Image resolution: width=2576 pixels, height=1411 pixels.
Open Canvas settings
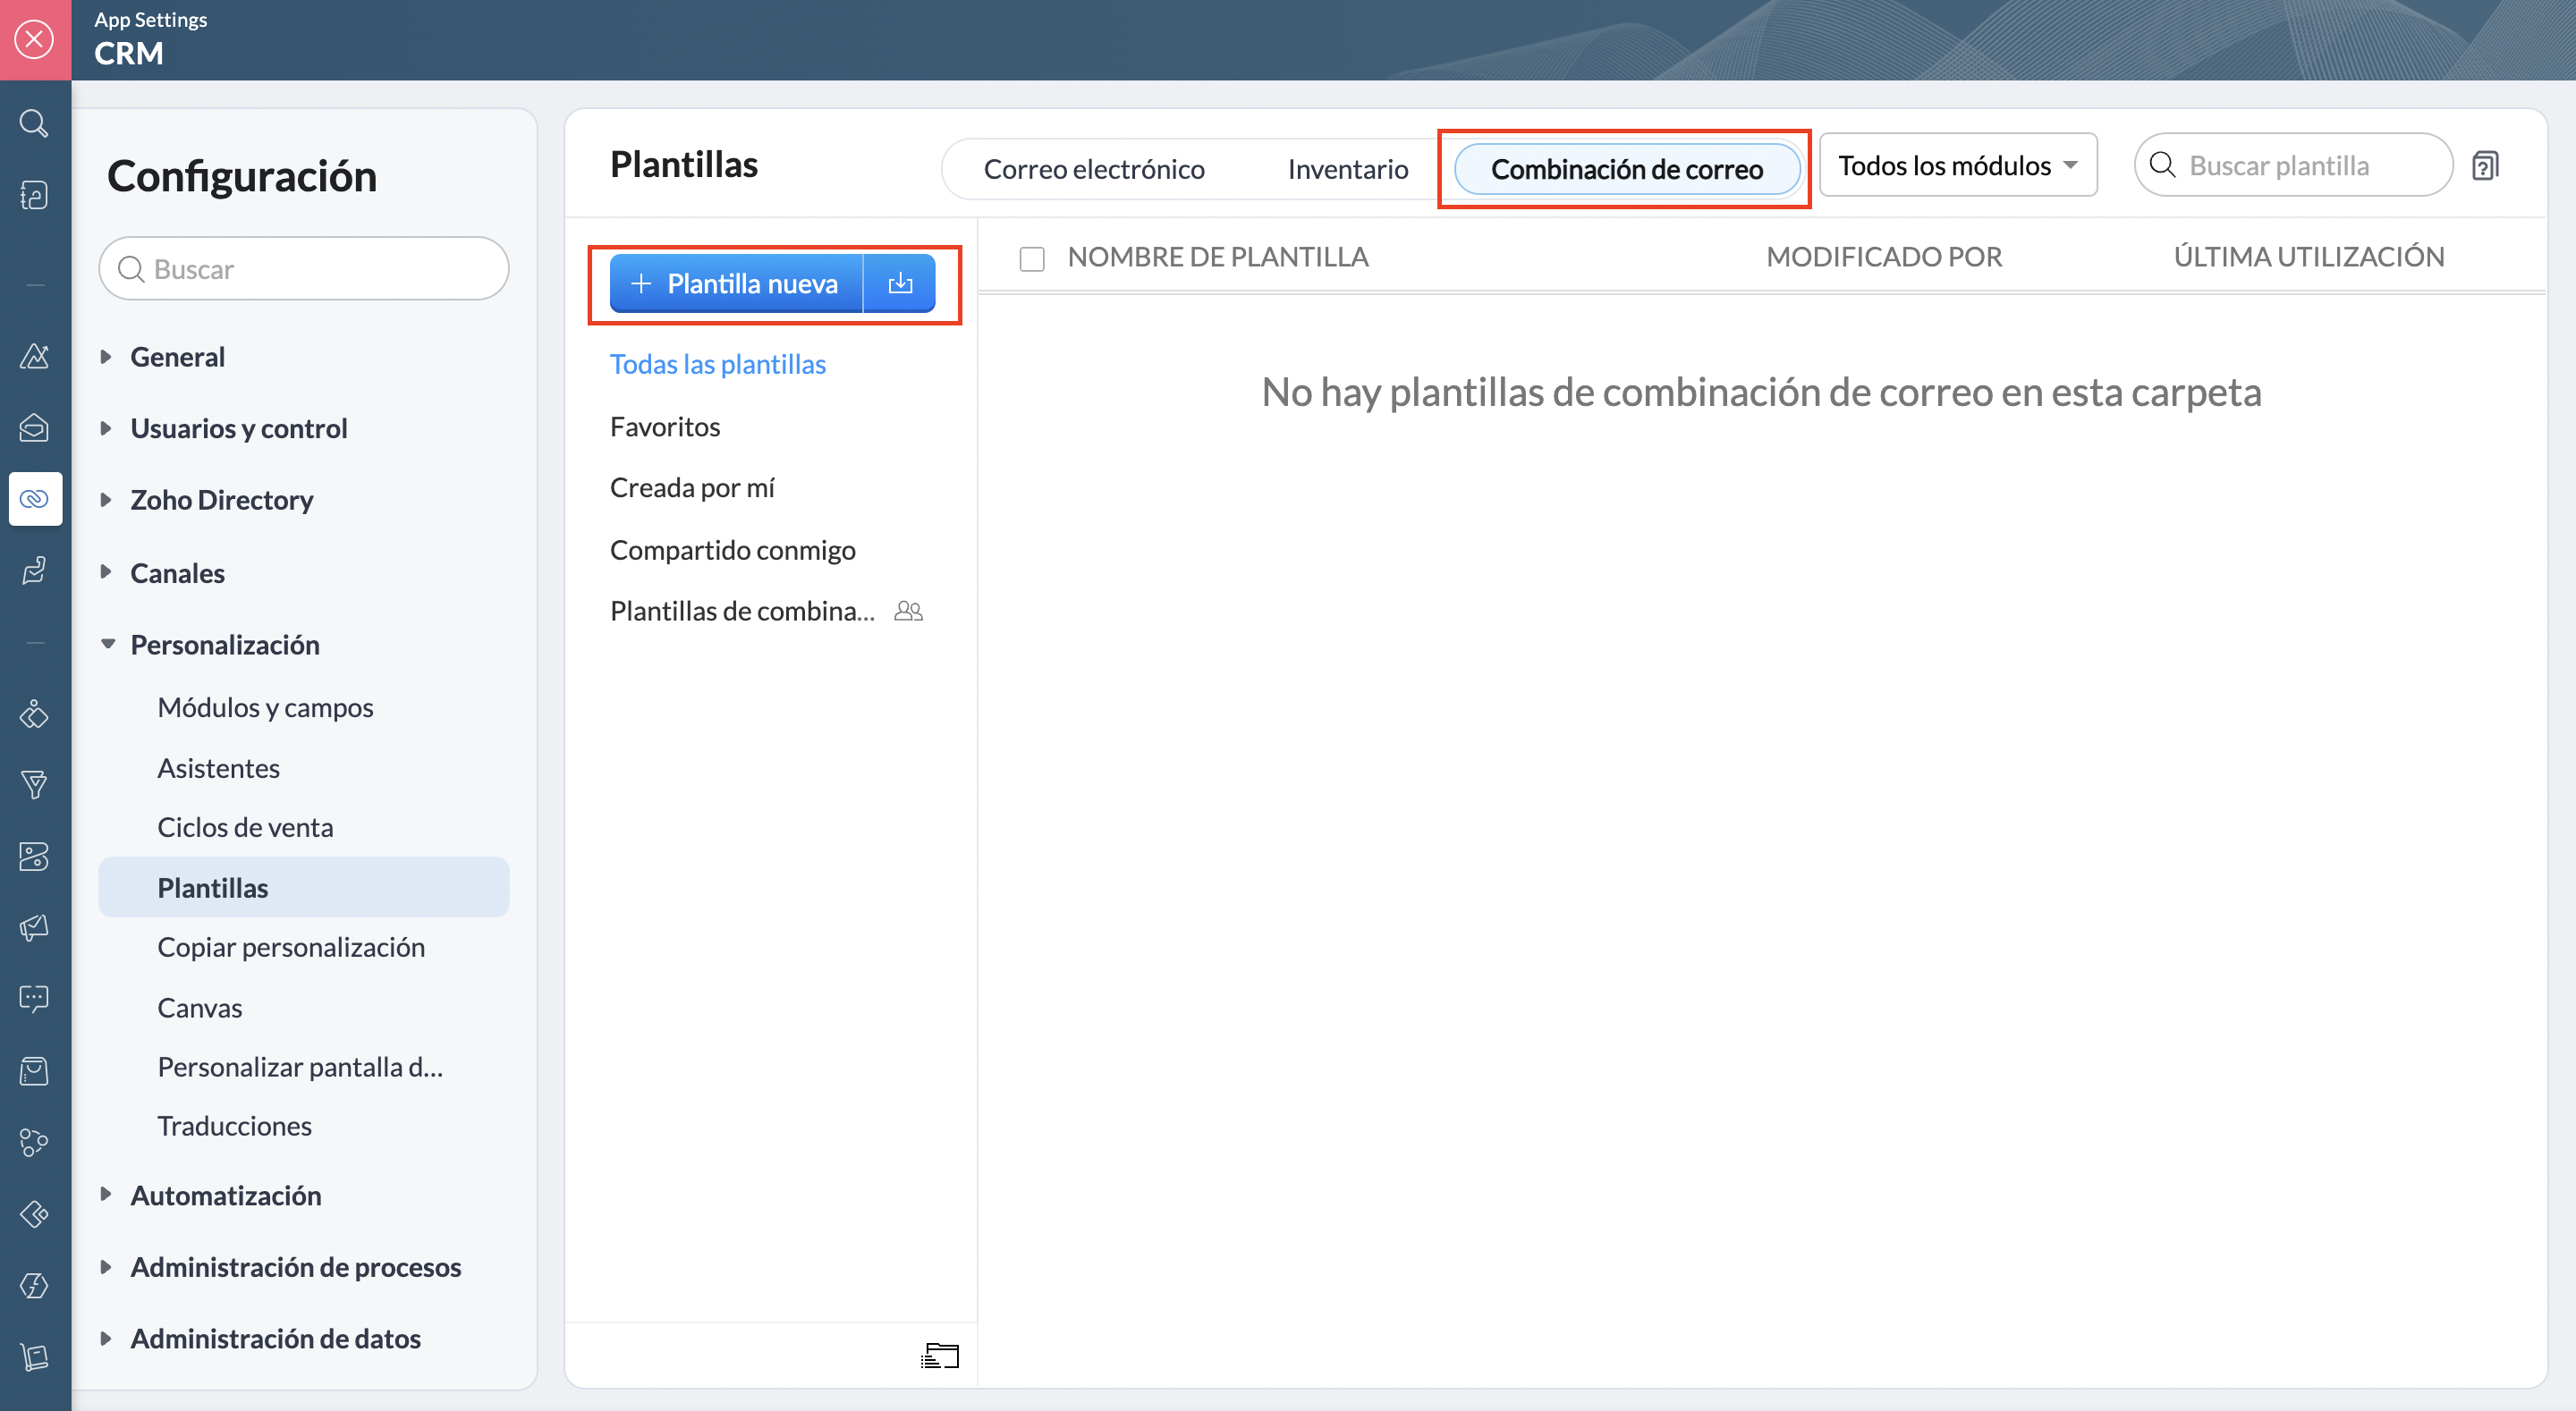[199, 1008]
